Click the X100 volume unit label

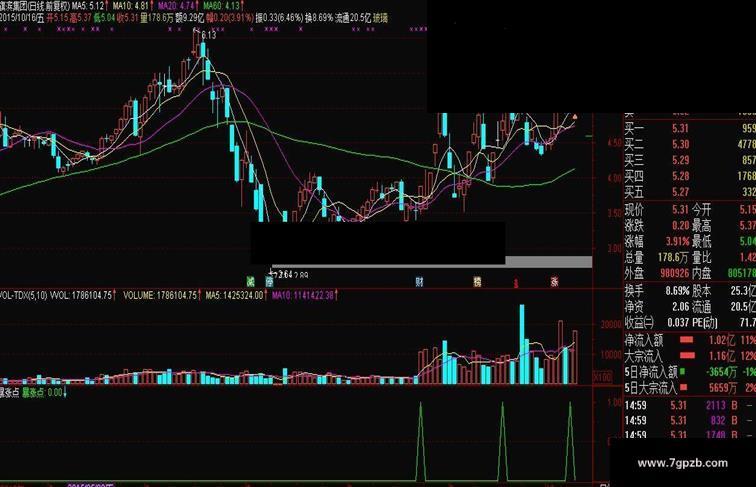point(603,377)
